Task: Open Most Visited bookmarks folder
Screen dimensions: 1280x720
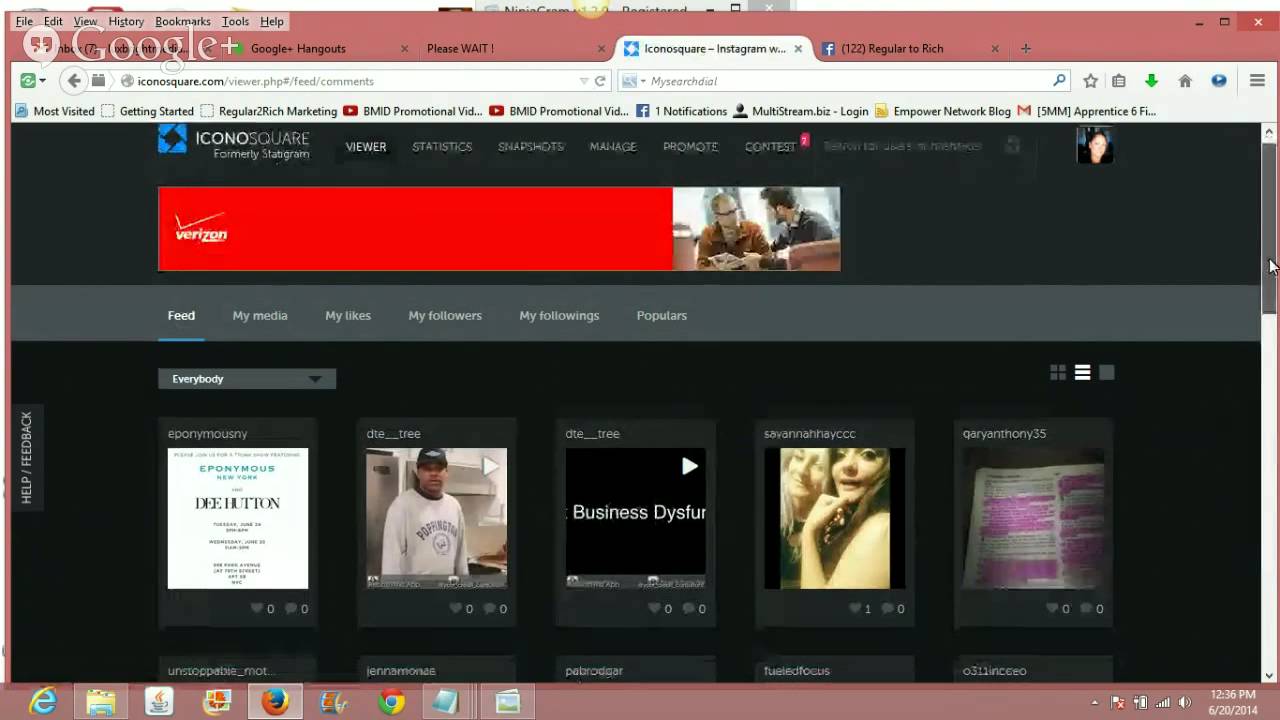Action: coord(55,111)
